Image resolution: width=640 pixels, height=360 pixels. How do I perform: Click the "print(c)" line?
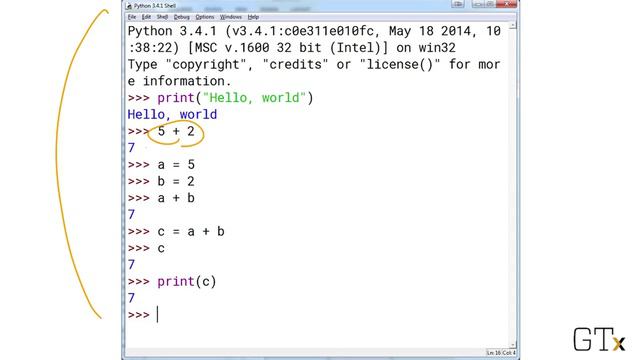click(x=172, y=282)
